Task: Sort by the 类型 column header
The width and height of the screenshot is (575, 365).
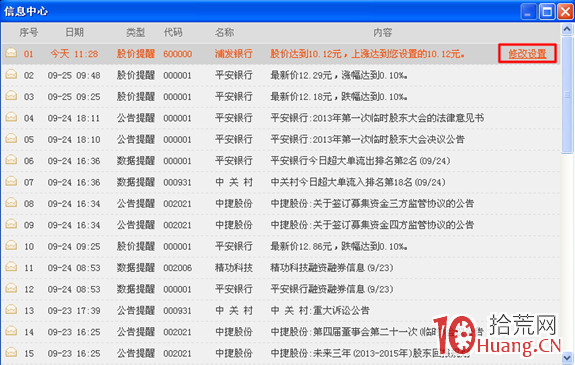Action: point(135,32)
